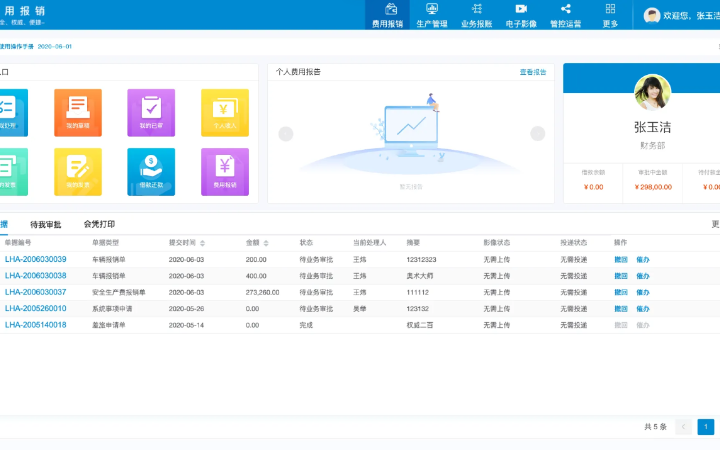Click the 单据编号 column header

point(18,242)
